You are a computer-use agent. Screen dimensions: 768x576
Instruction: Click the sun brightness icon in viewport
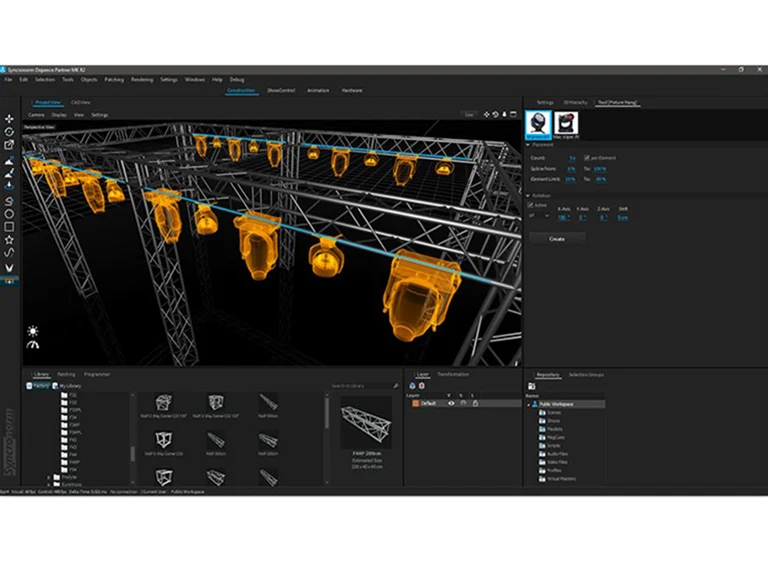[33, 332]
